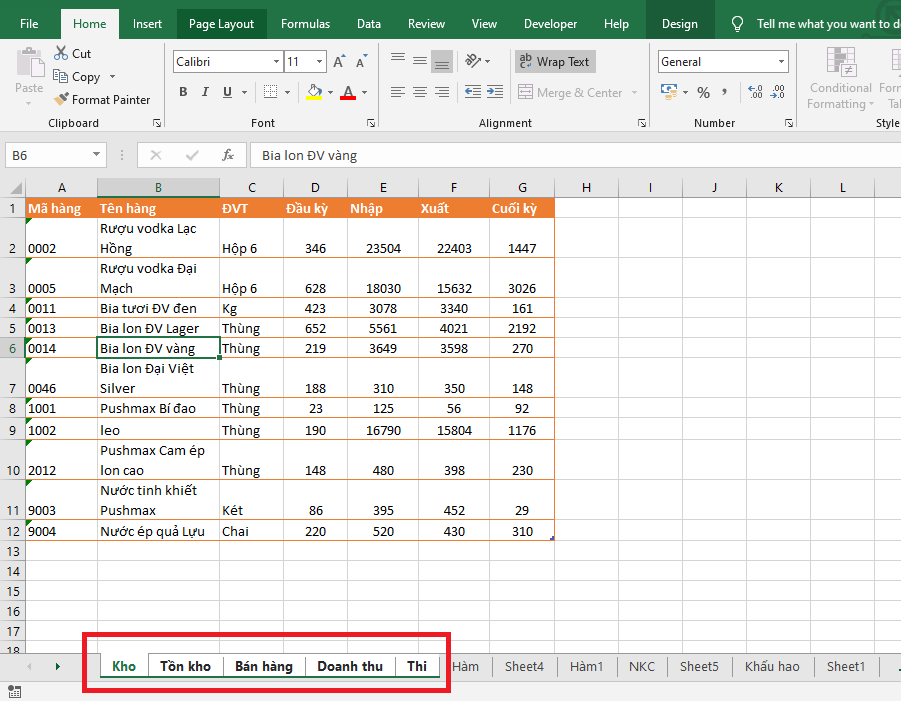Image resolution: width=901 pixels, height=701 pixels.
Task: Click the Tồn kho sheet tab
Action: point(185,666)
